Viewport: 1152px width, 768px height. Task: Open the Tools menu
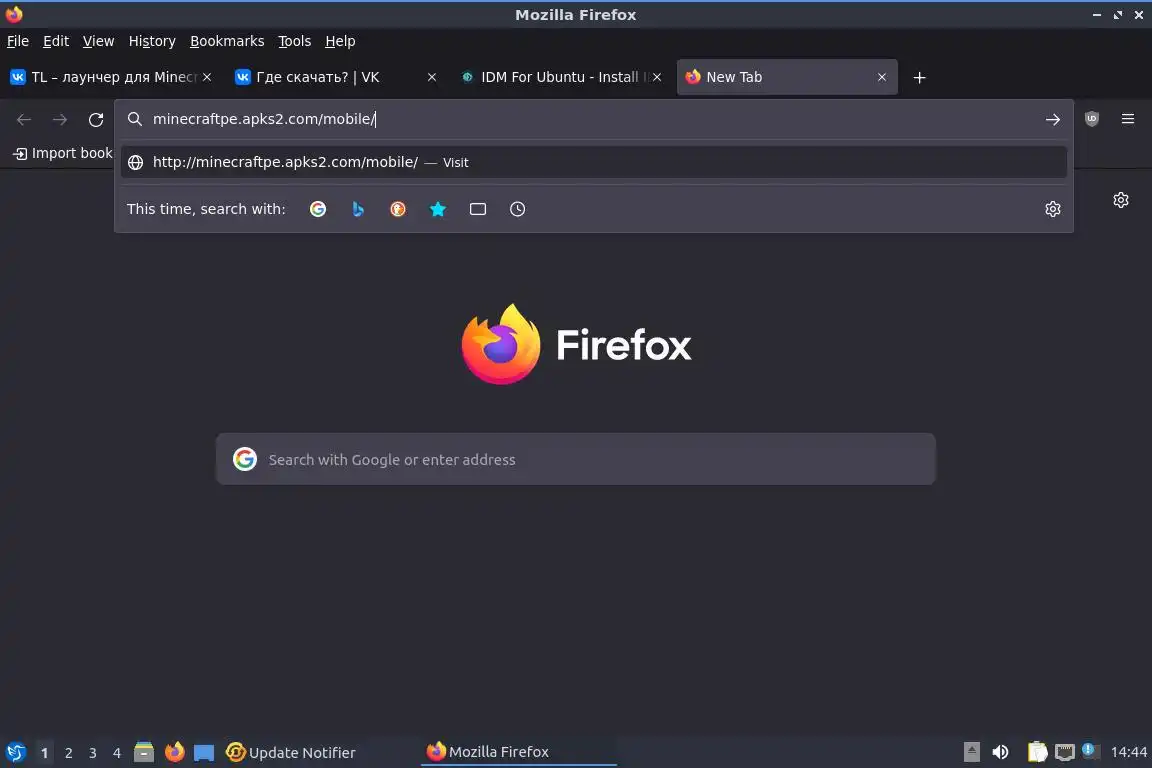[x=295, y=41]
